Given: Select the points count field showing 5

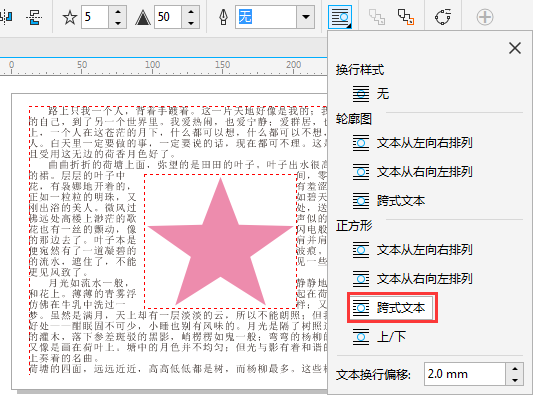Looking at the screenshot, I should click(x=95, y=17).
